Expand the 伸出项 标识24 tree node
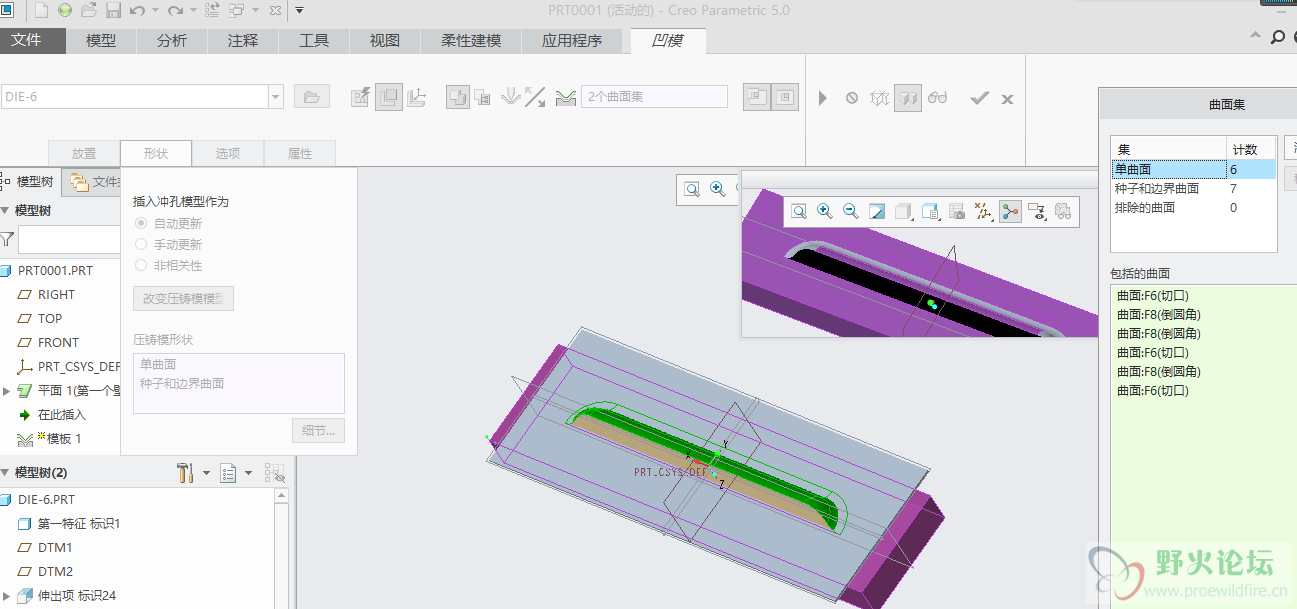This screenshot has width=1297, height=609. (x=7, y=595)
